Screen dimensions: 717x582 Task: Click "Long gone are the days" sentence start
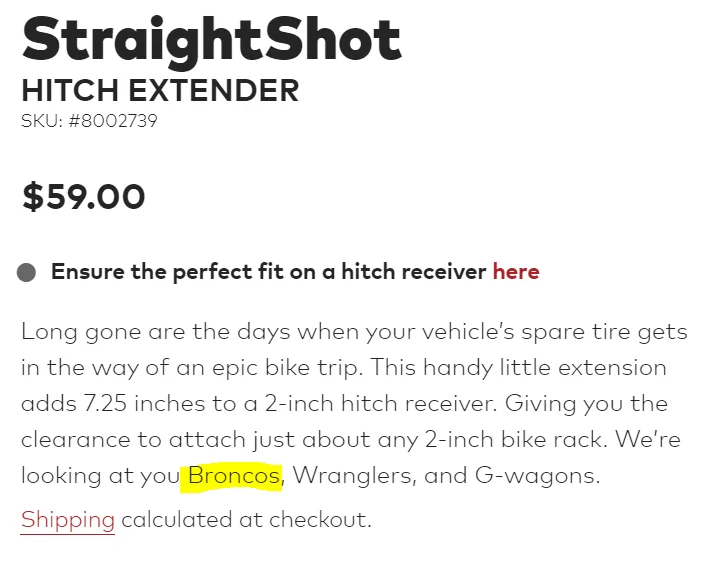155,332
